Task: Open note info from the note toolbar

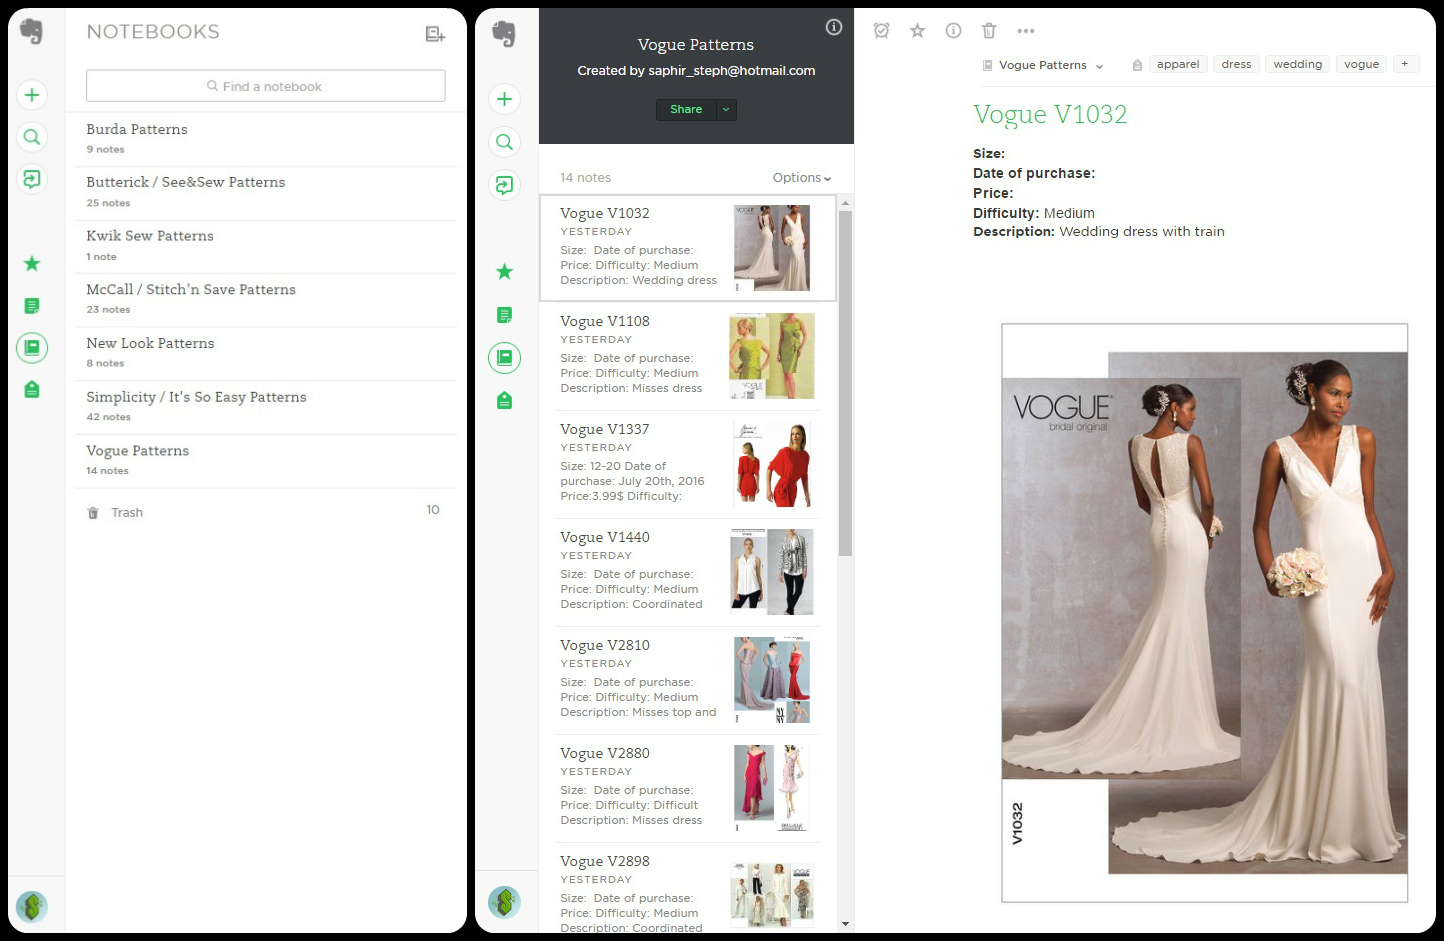Action: pos(953,31)
